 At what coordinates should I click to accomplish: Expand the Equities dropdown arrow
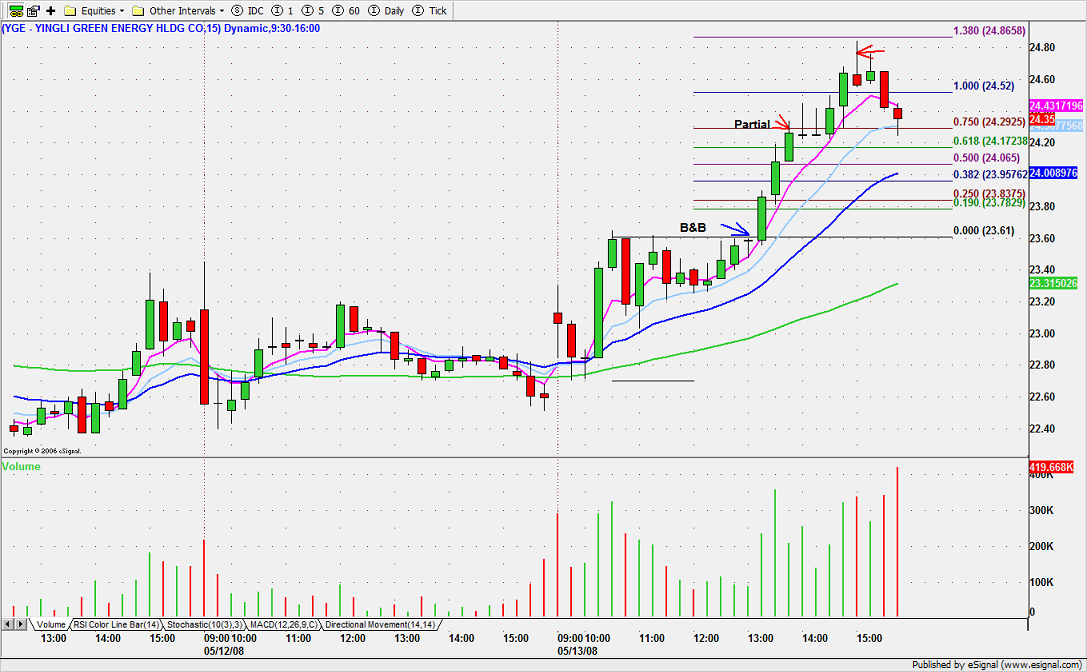click(121, 10)
